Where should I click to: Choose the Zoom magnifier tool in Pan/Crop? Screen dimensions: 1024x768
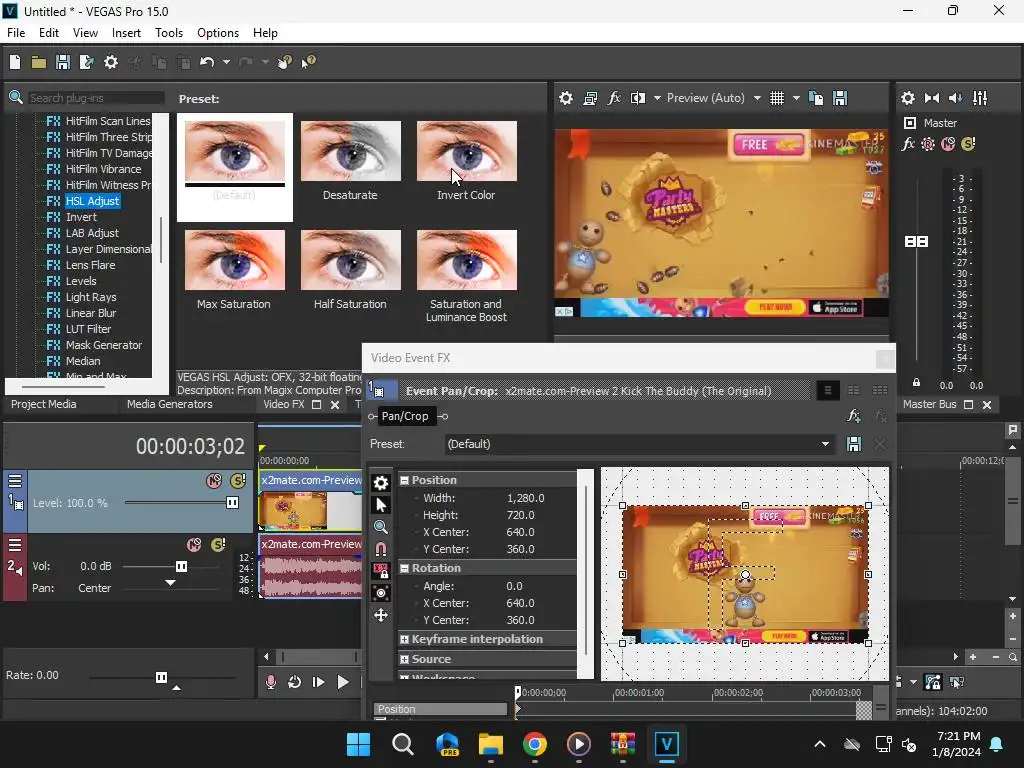[x=381, y=527]
